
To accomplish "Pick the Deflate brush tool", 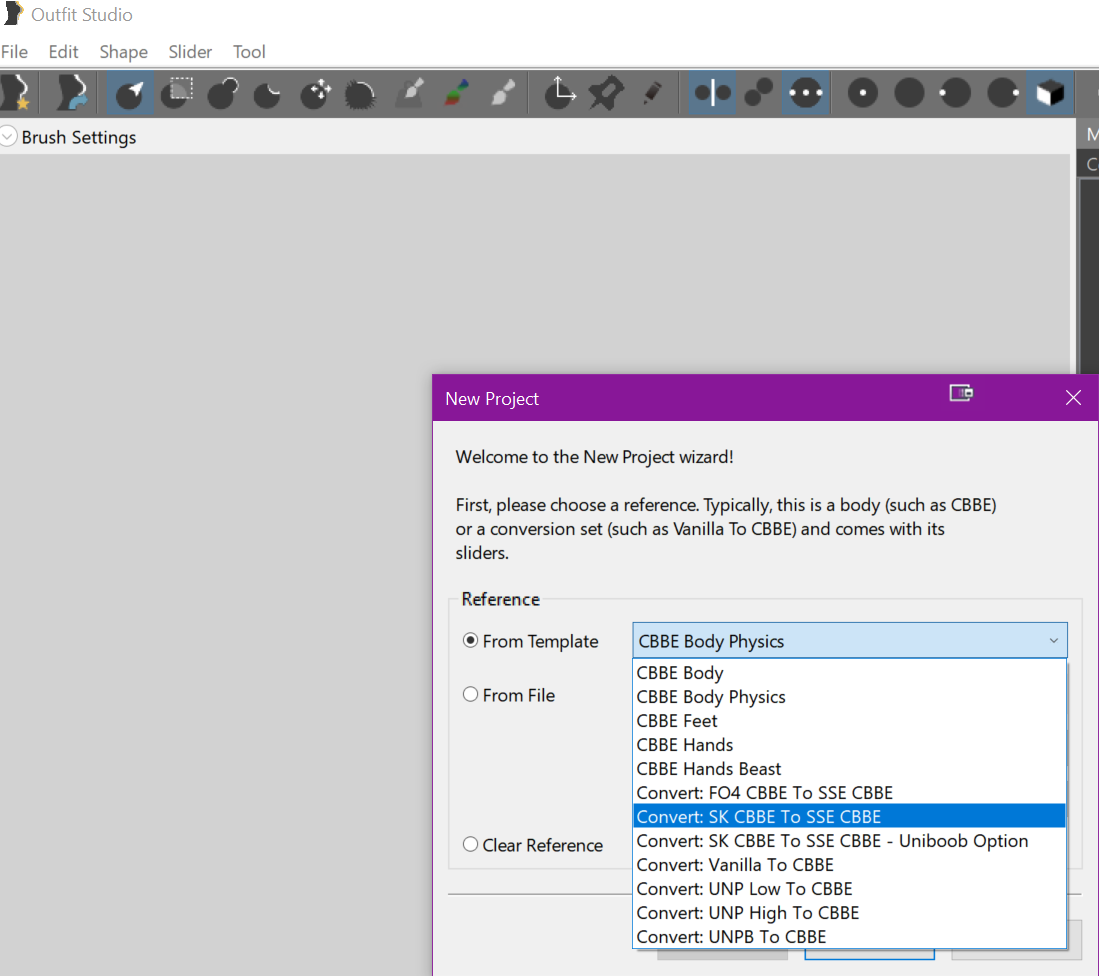I will (268, 93).
